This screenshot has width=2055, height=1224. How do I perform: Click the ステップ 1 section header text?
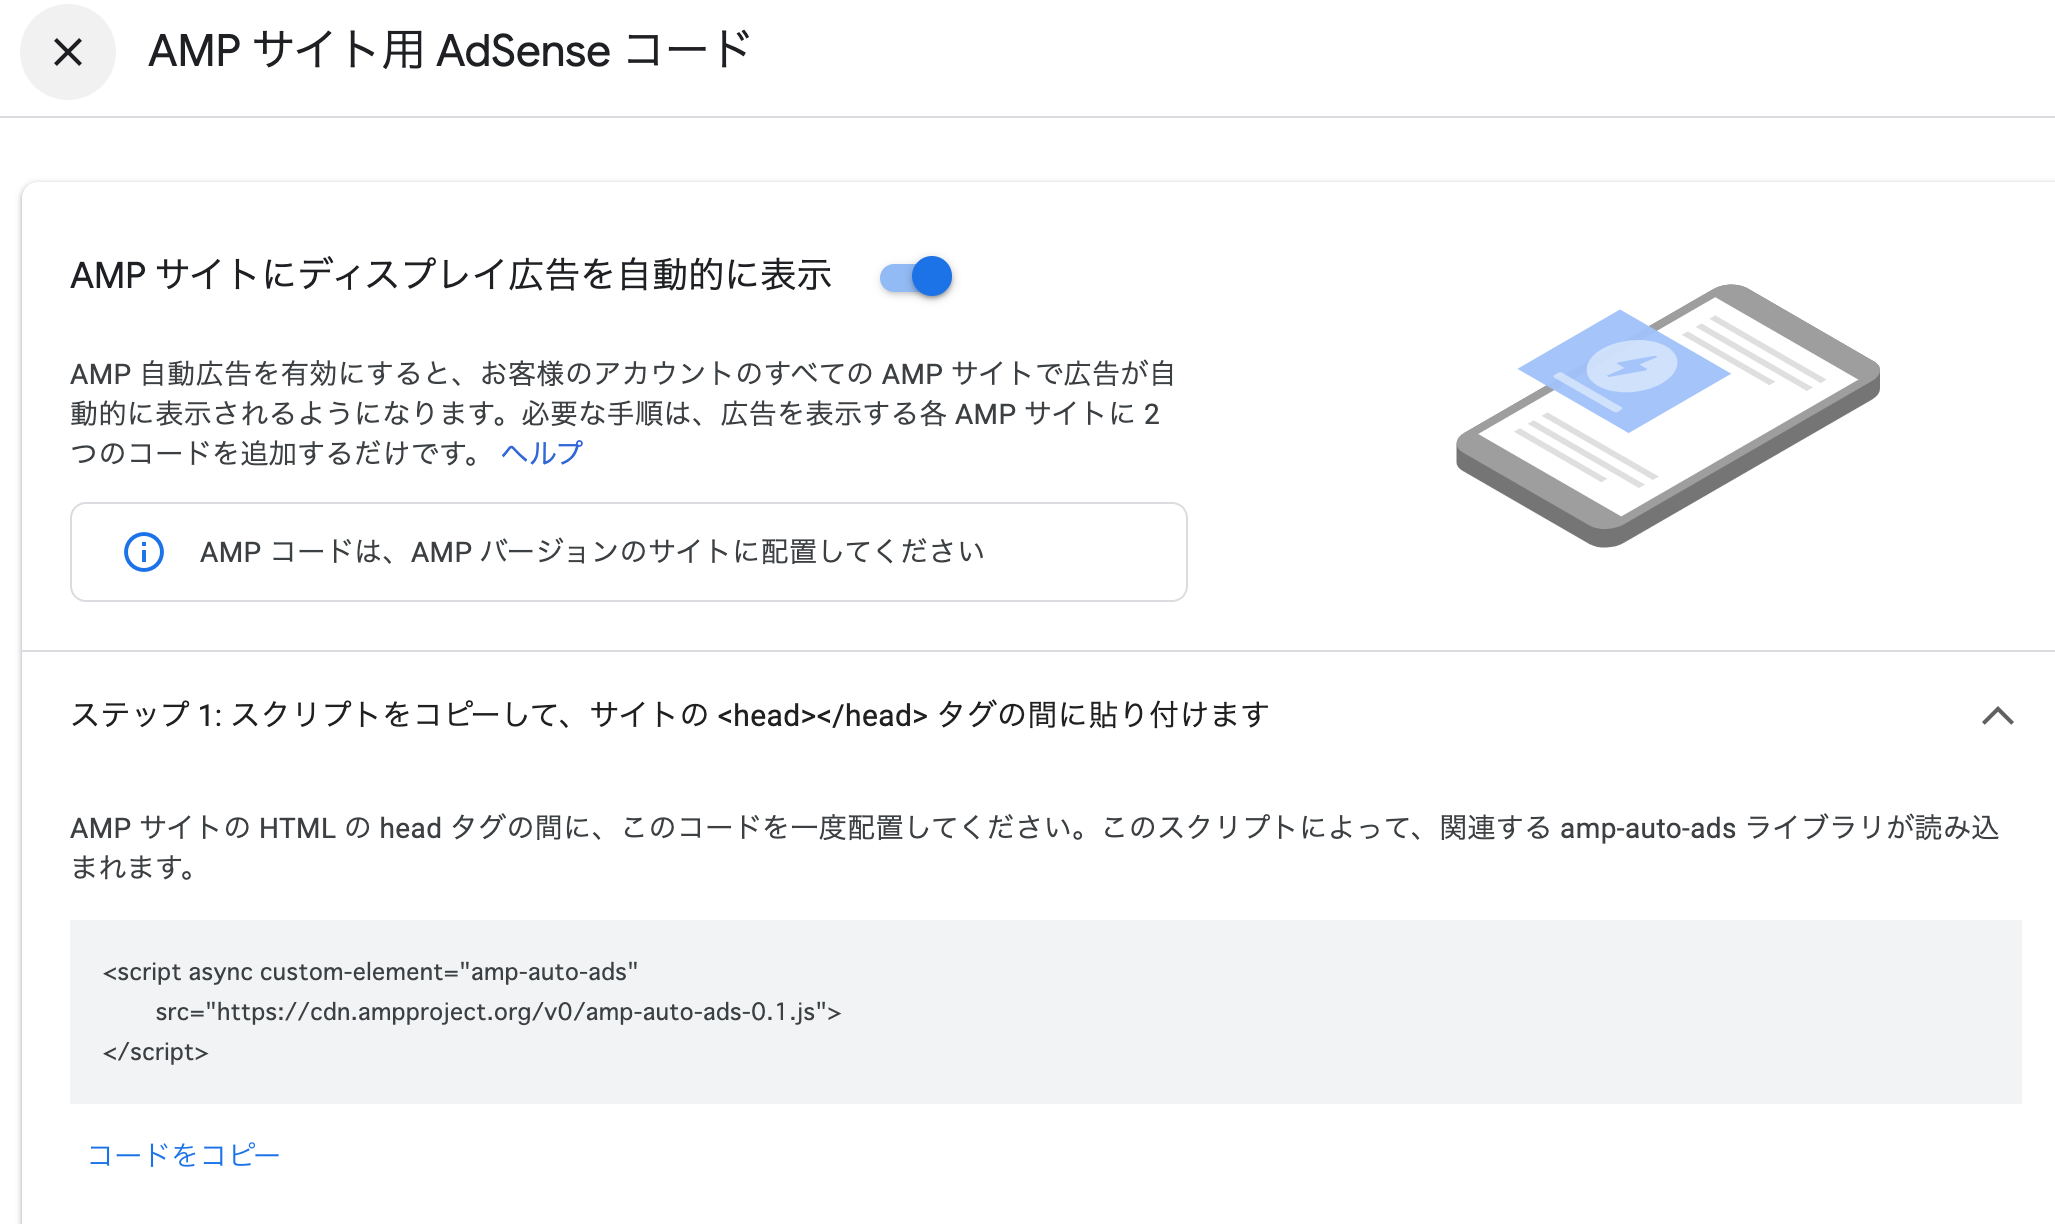coord(670,715)
